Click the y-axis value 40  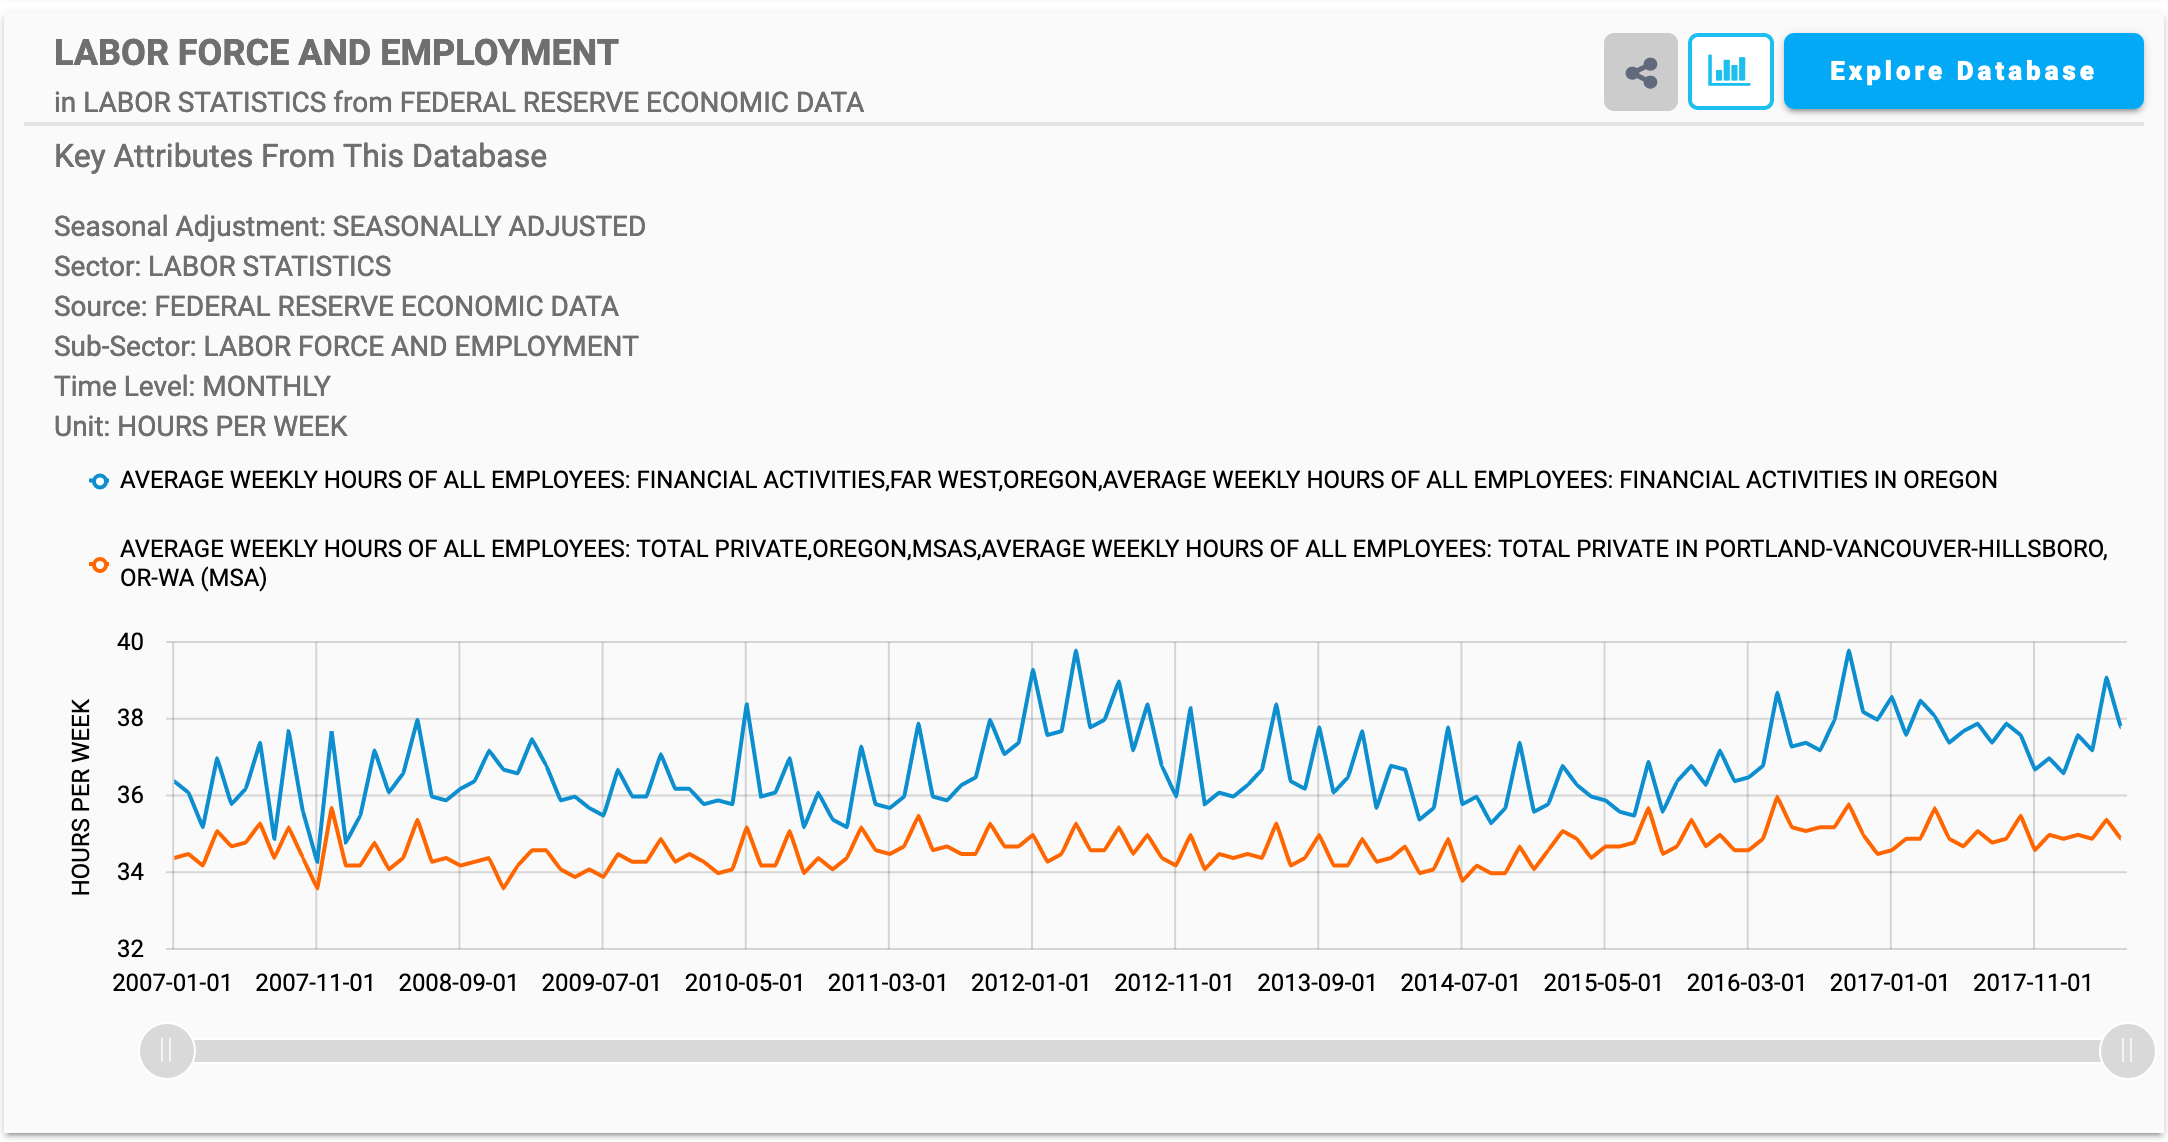(130, 642)
